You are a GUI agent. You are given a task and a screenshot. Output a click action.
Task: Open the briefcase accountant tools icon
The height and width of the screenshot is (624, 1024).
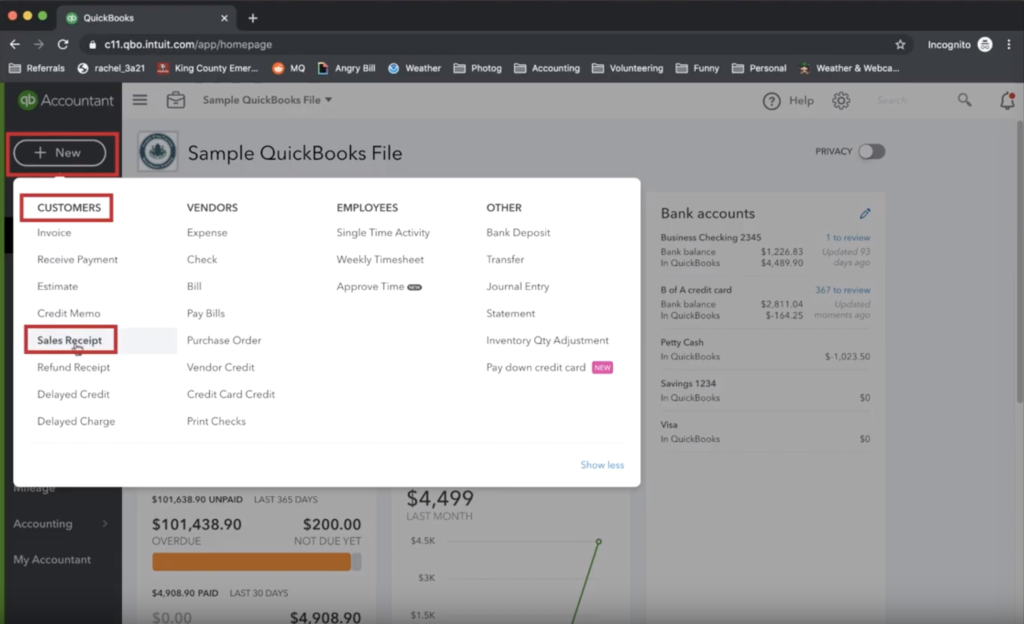176,100
